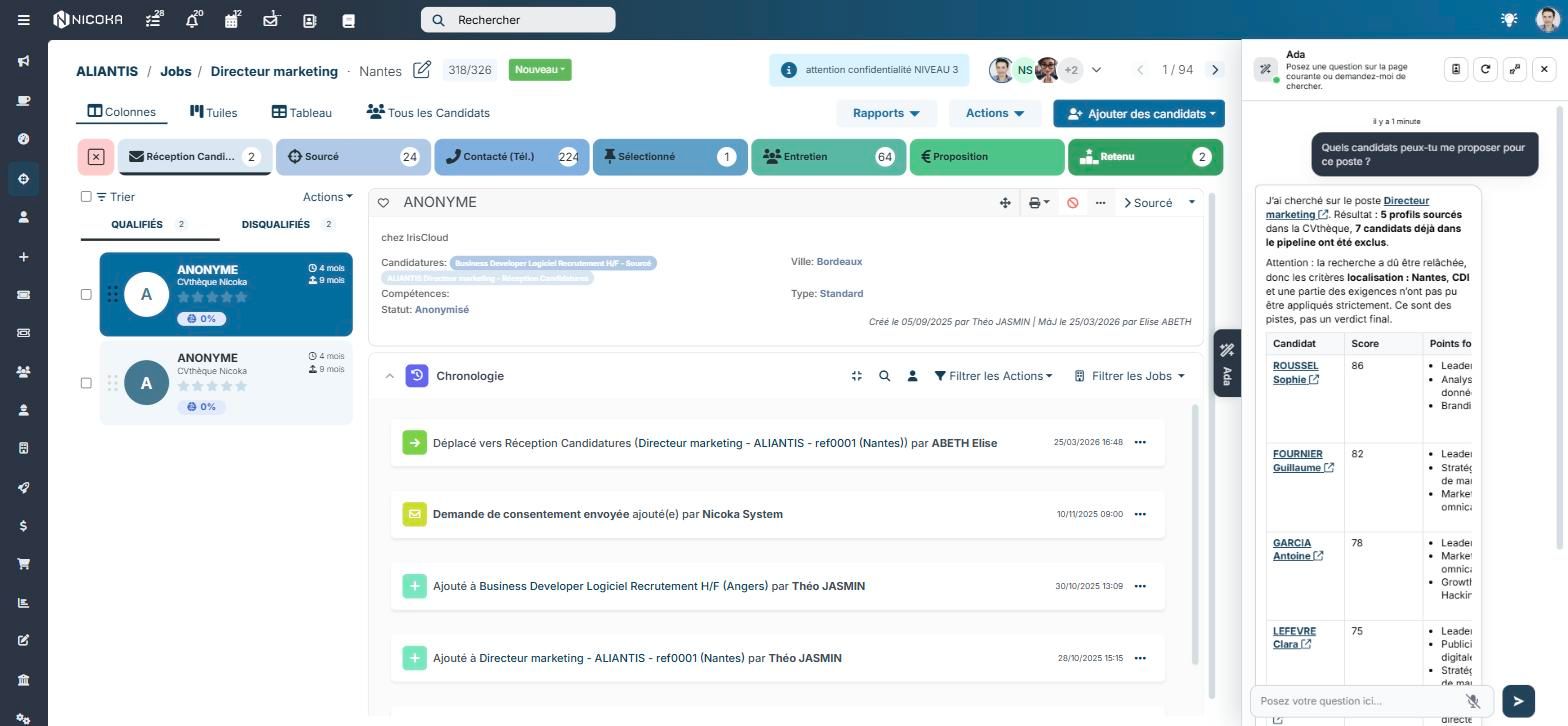Click the collapse-all icon in Chronologie
Viewport: 1568px width, 726px height.
(x=856, y=376)
